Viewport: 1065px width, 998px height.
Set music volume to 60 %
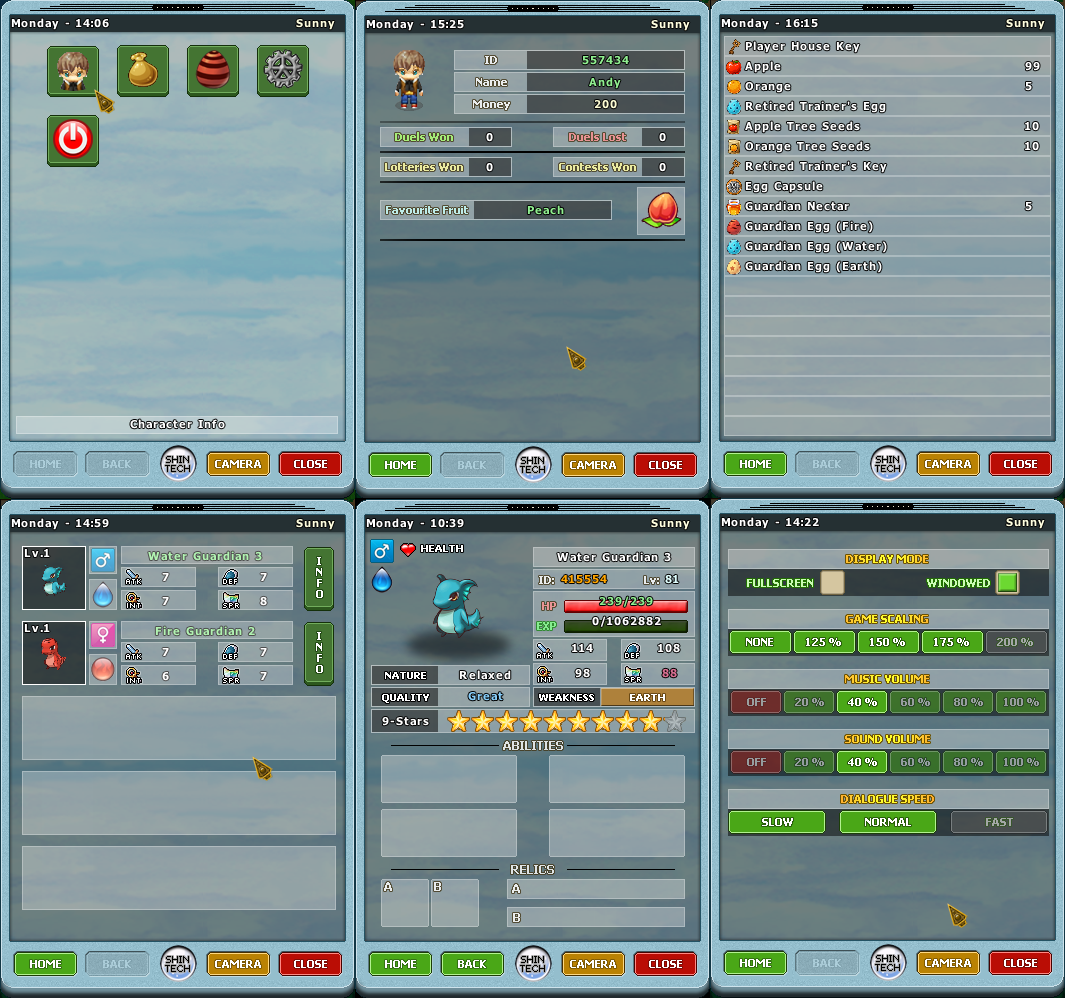[x=915, y=702]
